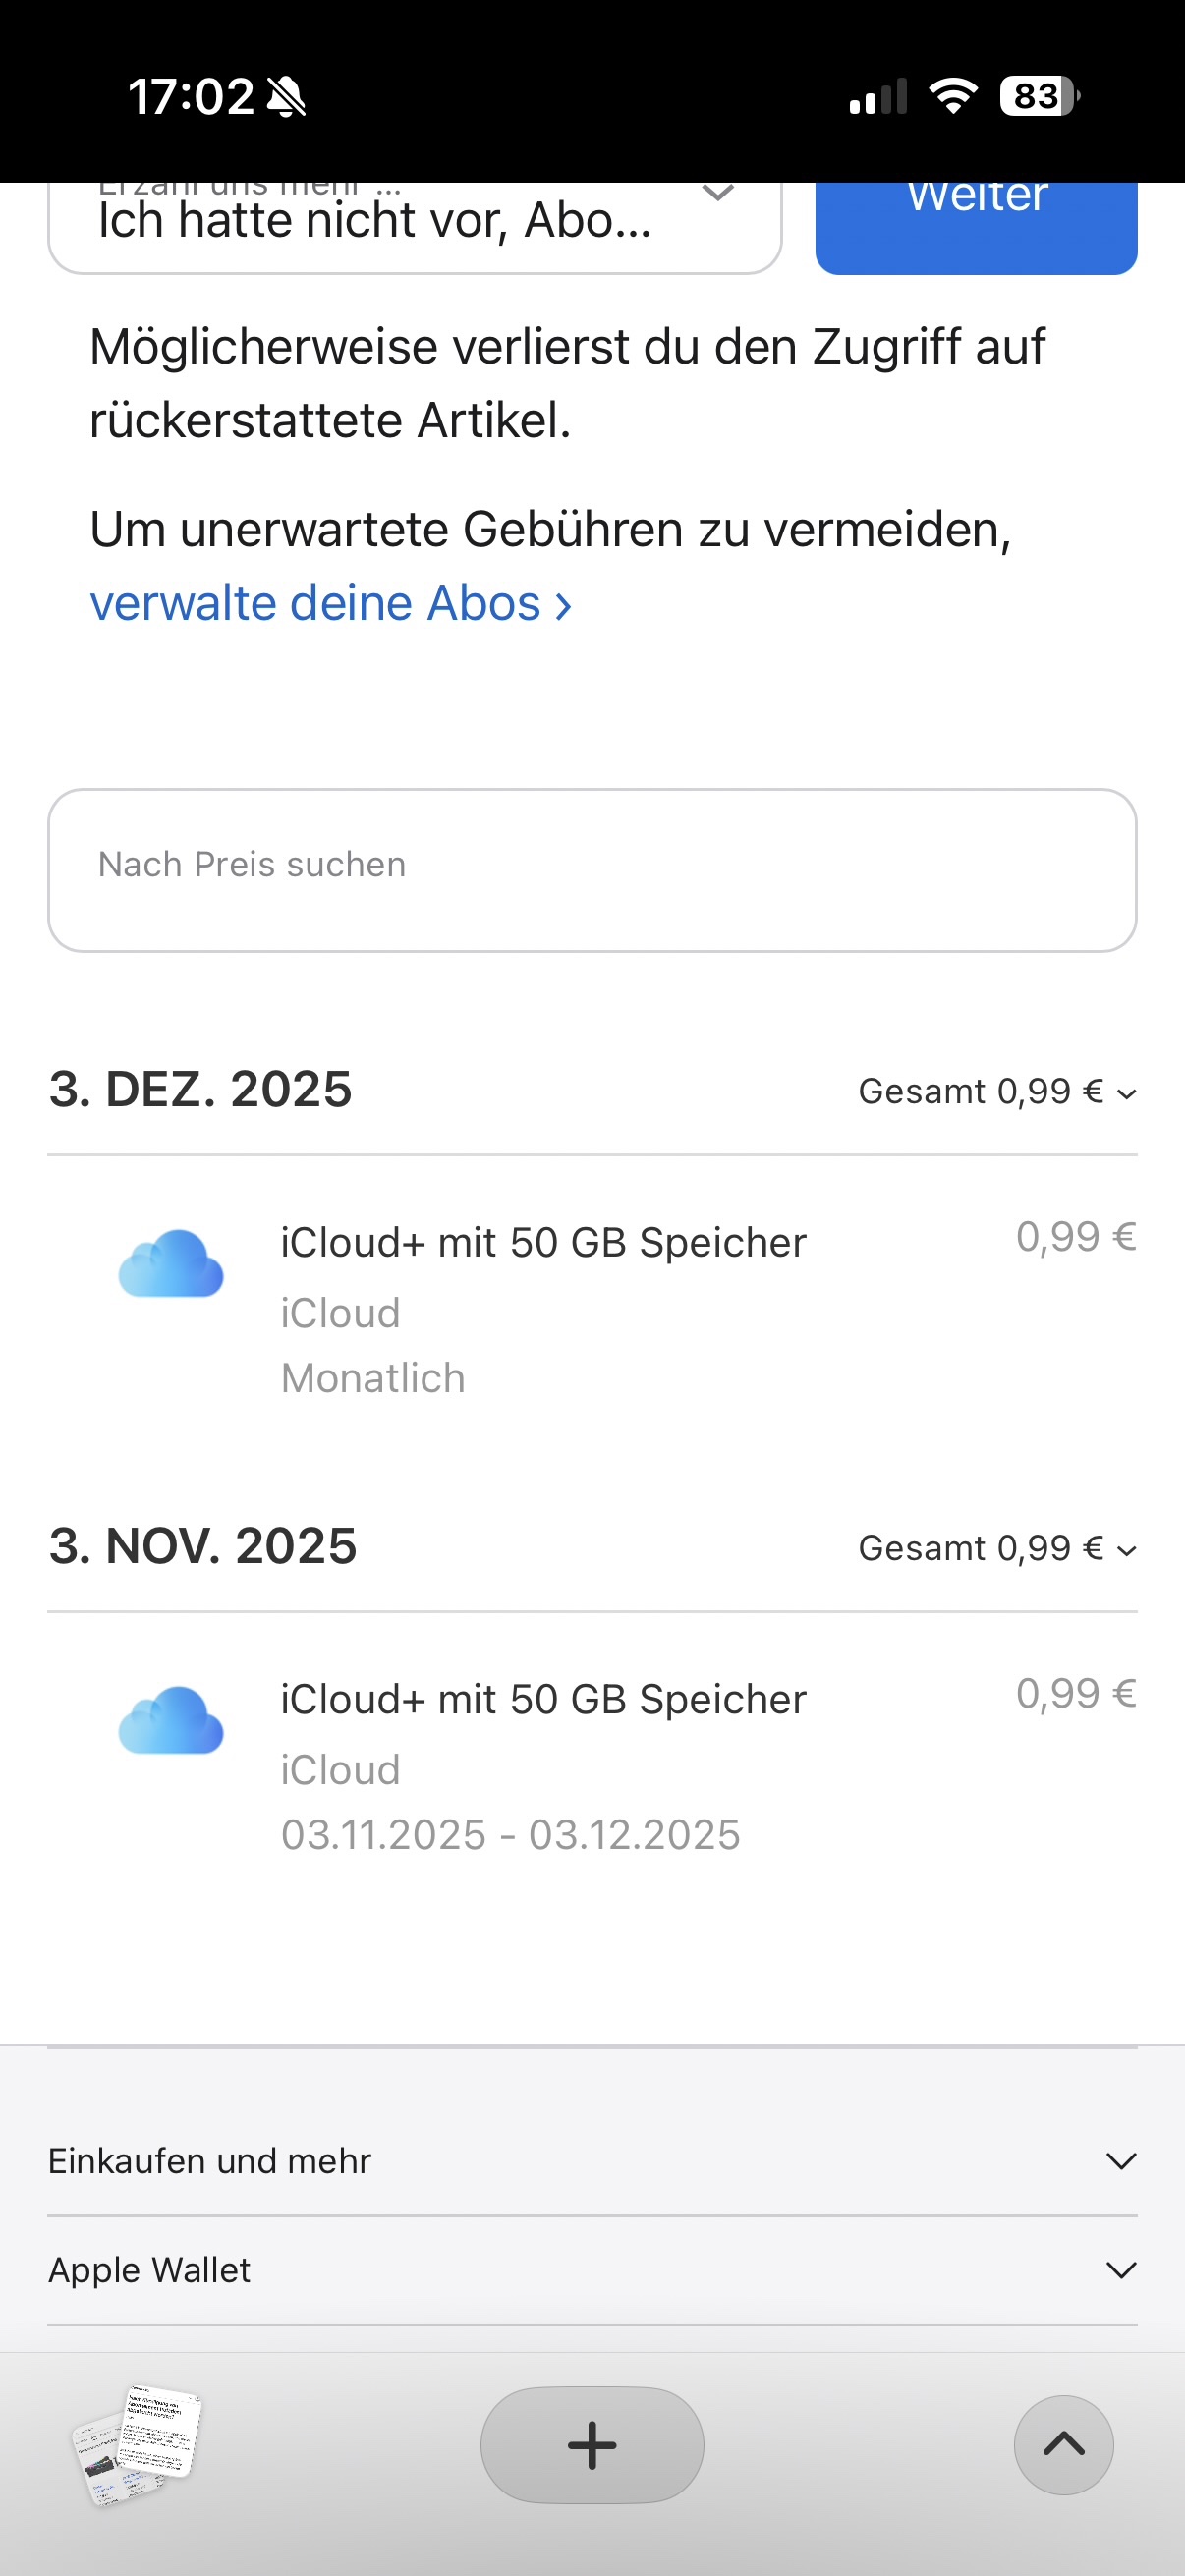Image resolution: width=1185 pixels, height=2576 pixels.
Task: Tap the scroll-up chevron button
Action: (1063, 2445)
